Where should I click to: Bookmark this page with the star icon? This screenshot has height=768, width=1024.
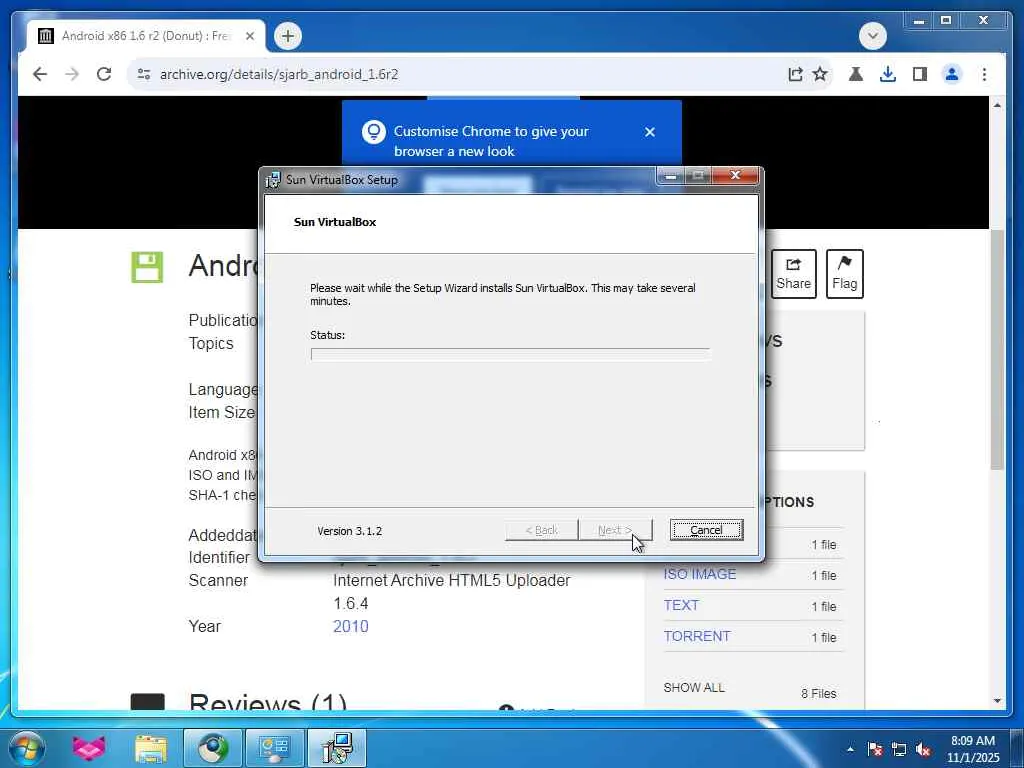coord(820,74)
